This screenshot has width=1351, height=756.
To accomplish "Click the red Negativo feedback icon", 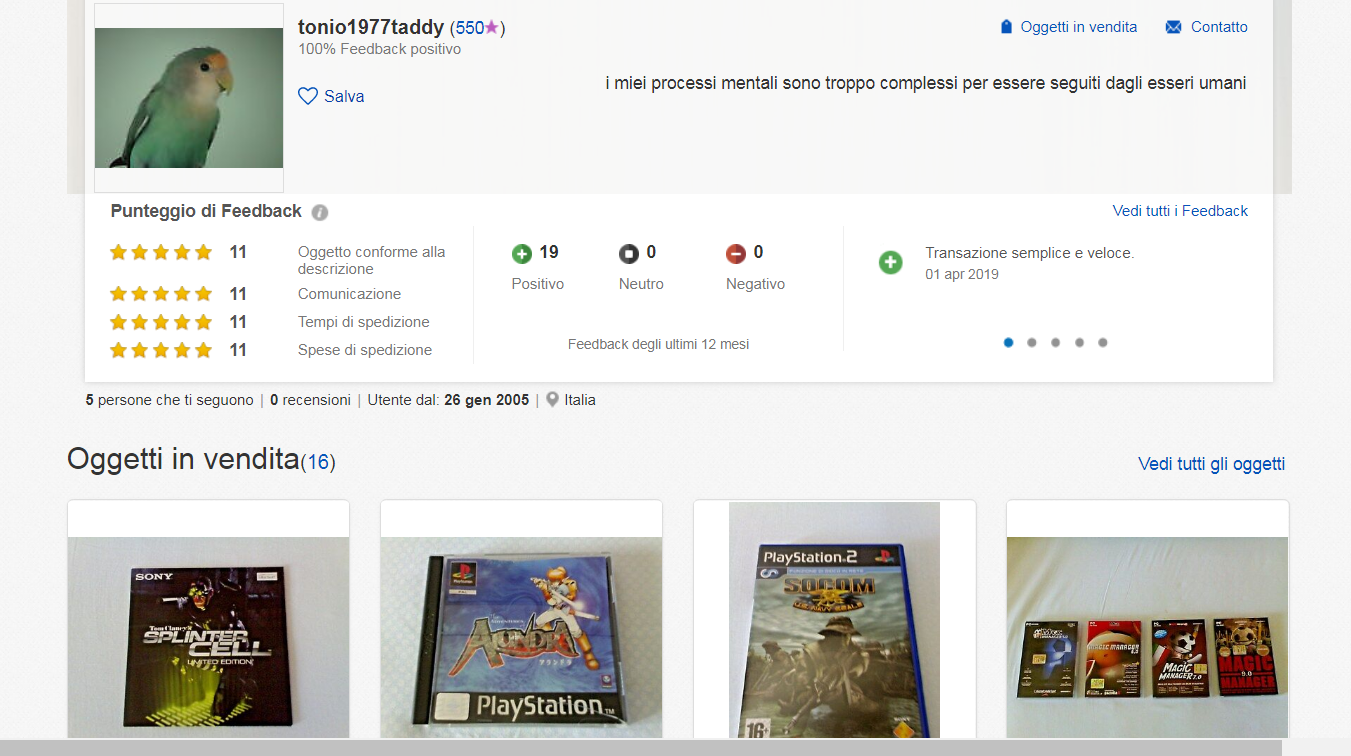I will point(736,254).
